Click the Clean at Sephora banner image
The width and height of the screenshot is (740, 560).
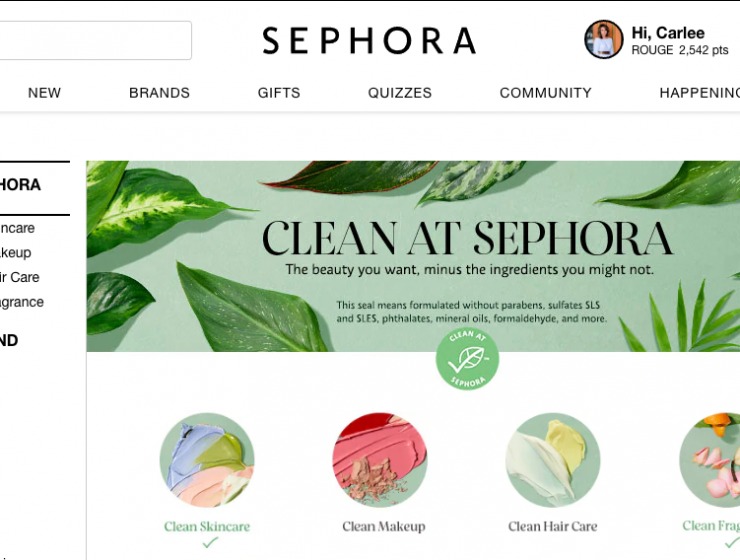point(413,256)
